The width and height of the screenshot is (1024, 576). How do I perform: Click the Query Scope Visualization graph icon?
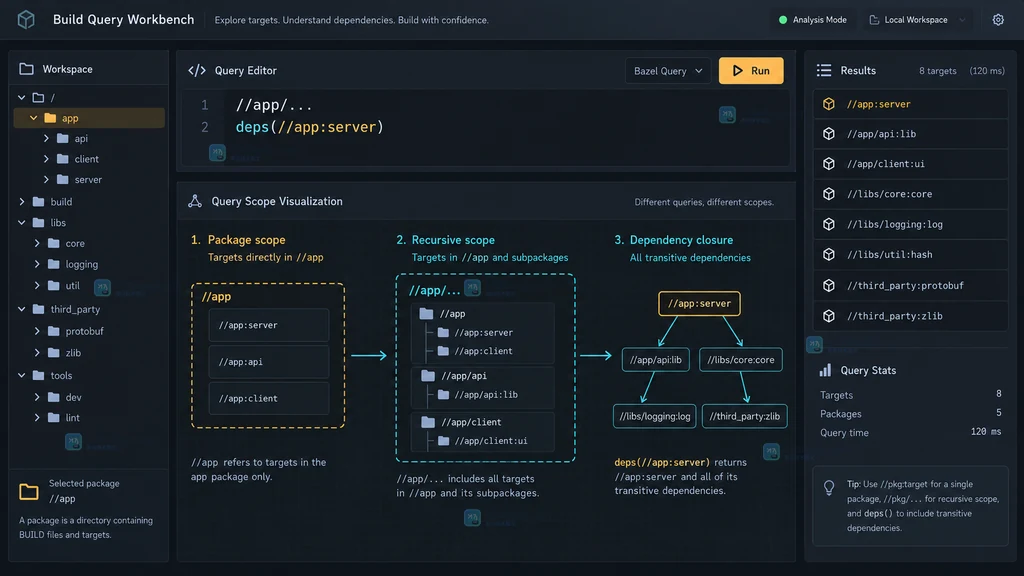point(195,201)
